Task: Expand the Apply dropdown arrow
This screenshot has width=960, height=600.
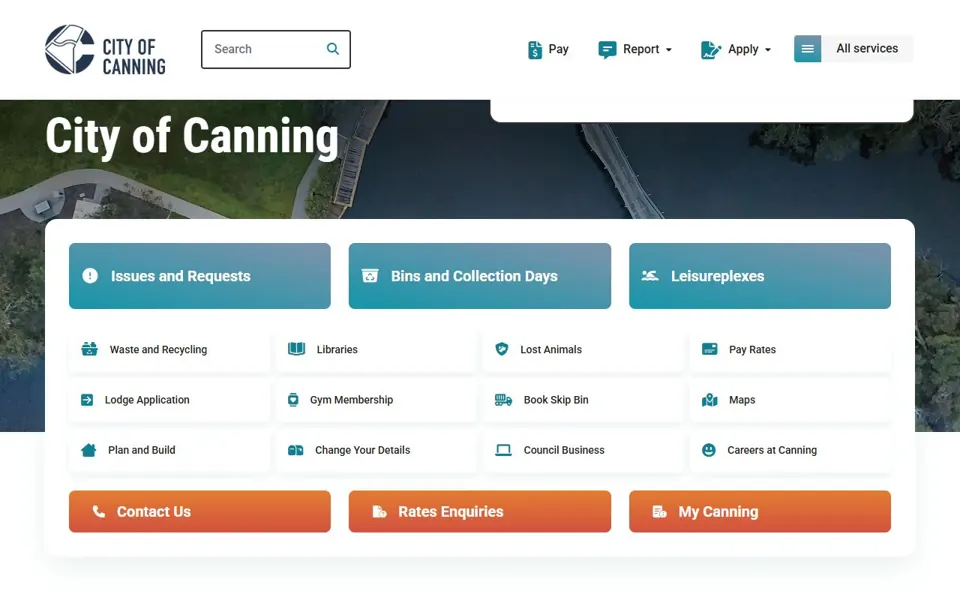Action: 768,50
